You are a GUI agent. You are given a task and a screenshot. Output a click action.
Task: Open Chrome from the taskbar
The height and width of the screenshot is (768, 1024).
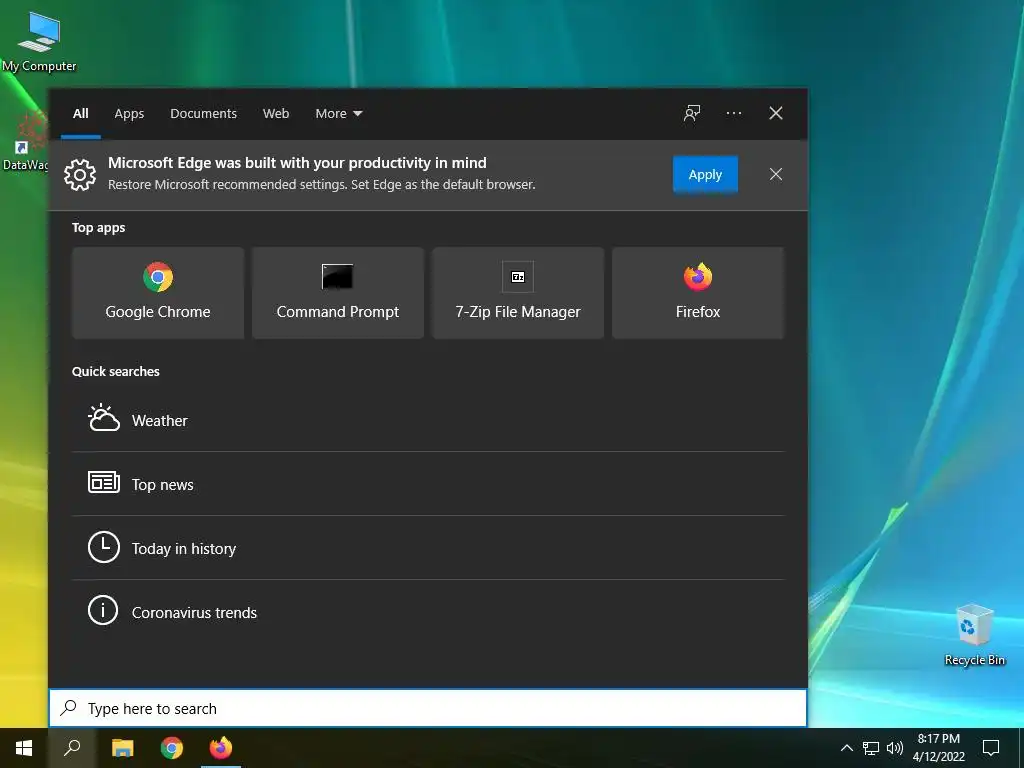[172, 748]
